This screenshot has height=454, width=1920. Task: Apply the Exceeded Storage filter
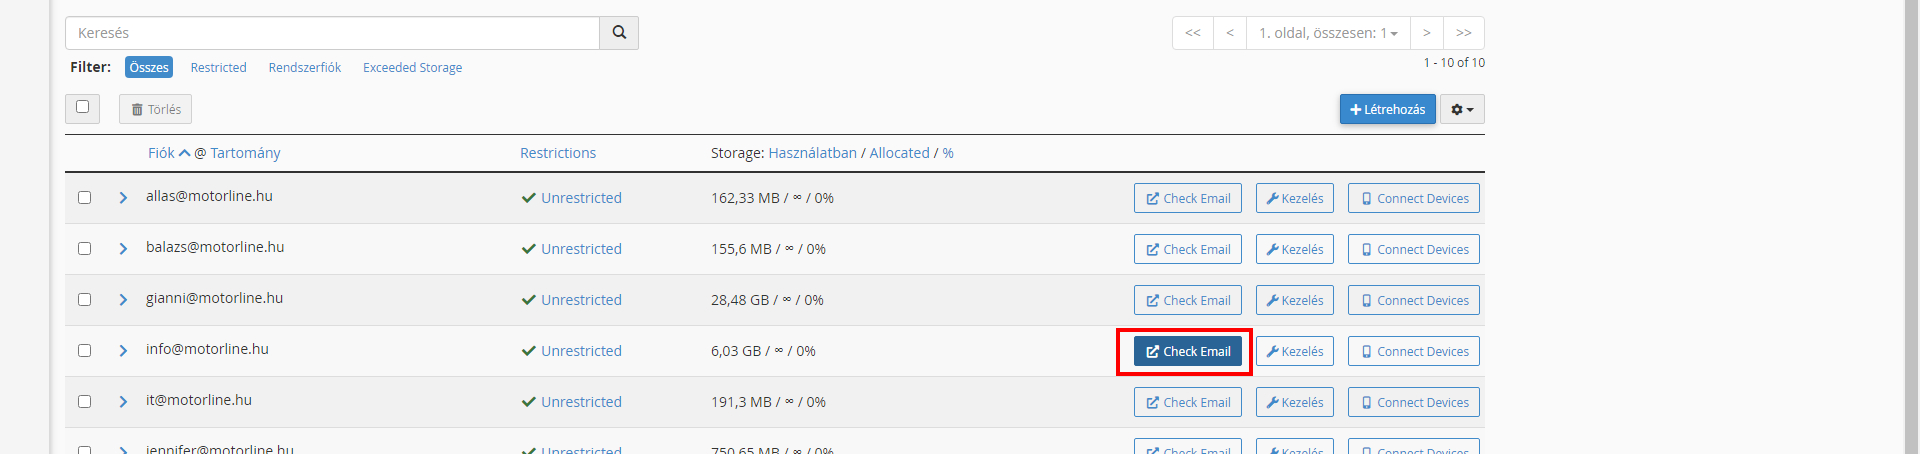[412, 67]
